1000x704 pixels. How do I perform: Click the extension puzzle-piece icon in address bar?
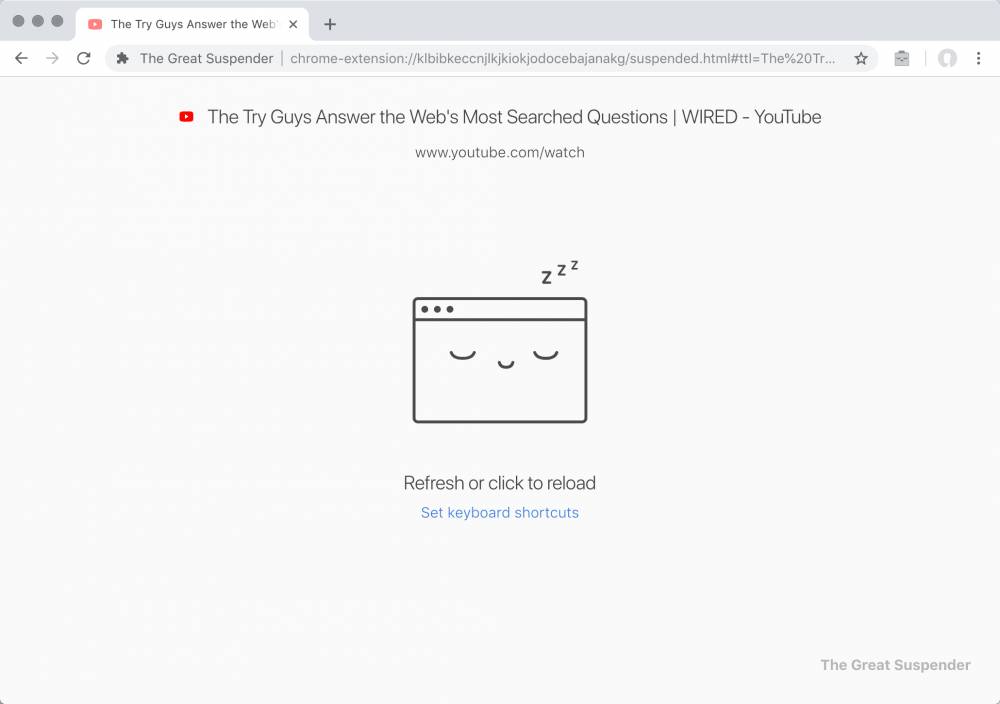tap(122, 59)
